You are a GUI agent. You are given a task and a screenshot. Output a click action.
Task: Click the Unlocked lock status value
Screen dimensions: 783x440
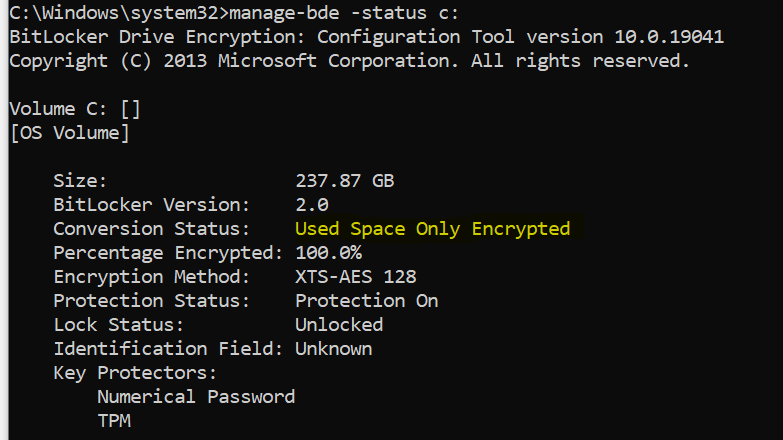(338, 325)
